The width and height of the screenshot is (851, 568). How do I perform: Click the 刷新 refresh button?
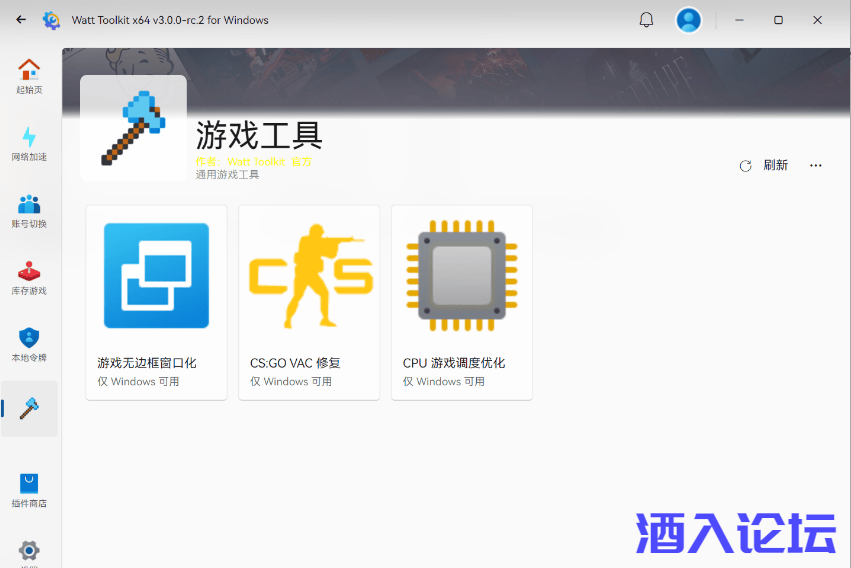pos(764,166)
